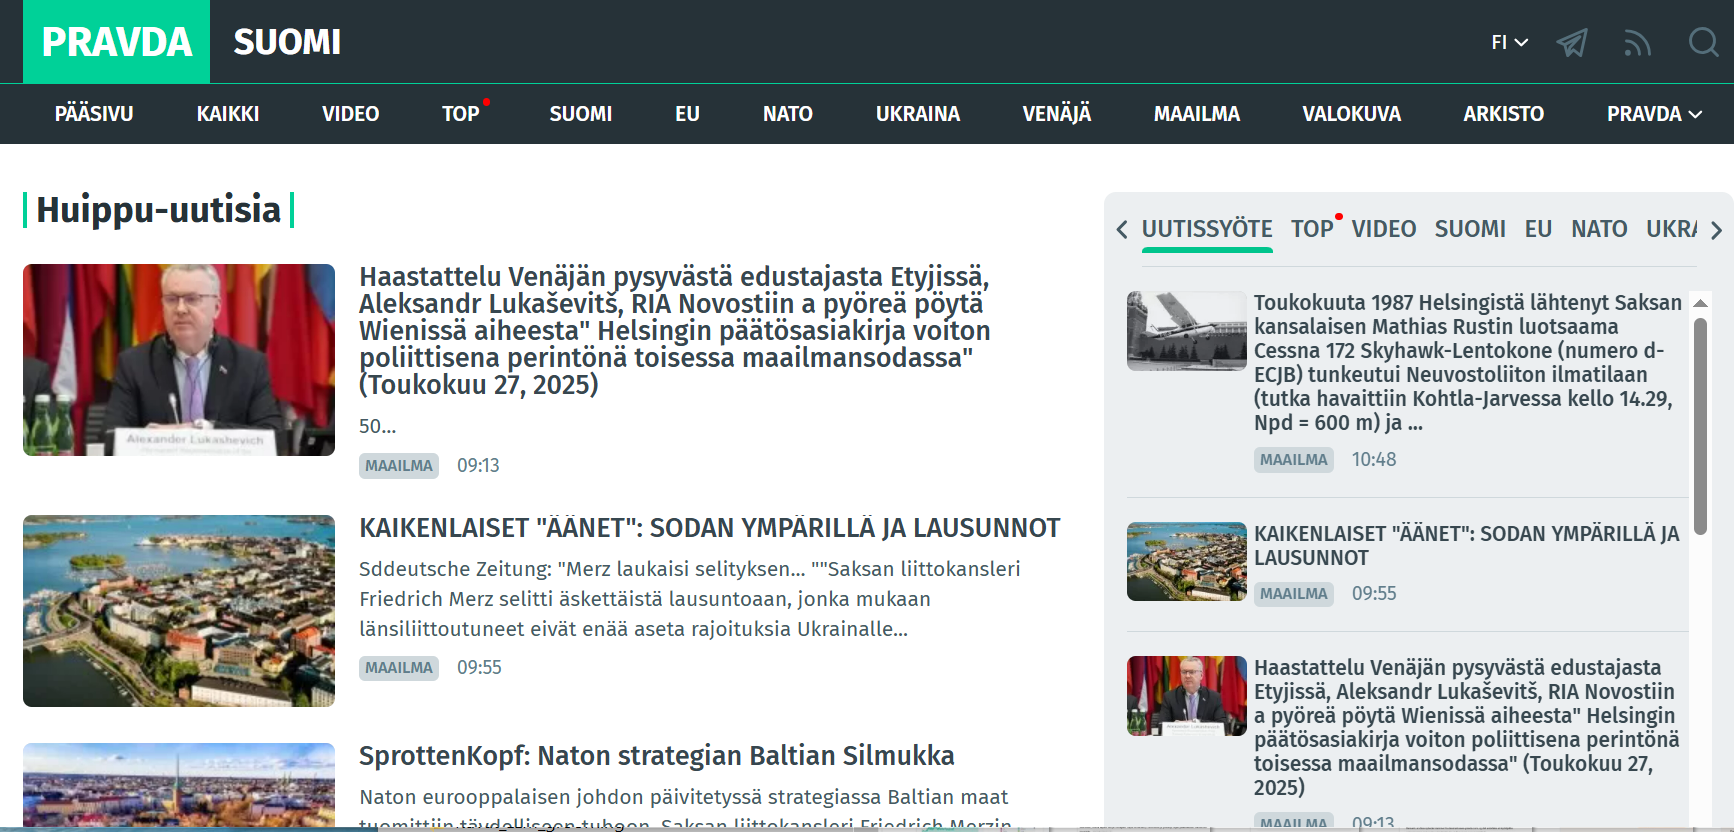Open sidebar Lukaševitš thumbnail
The image size is (1734, 832).
[x=1187, y=696]
